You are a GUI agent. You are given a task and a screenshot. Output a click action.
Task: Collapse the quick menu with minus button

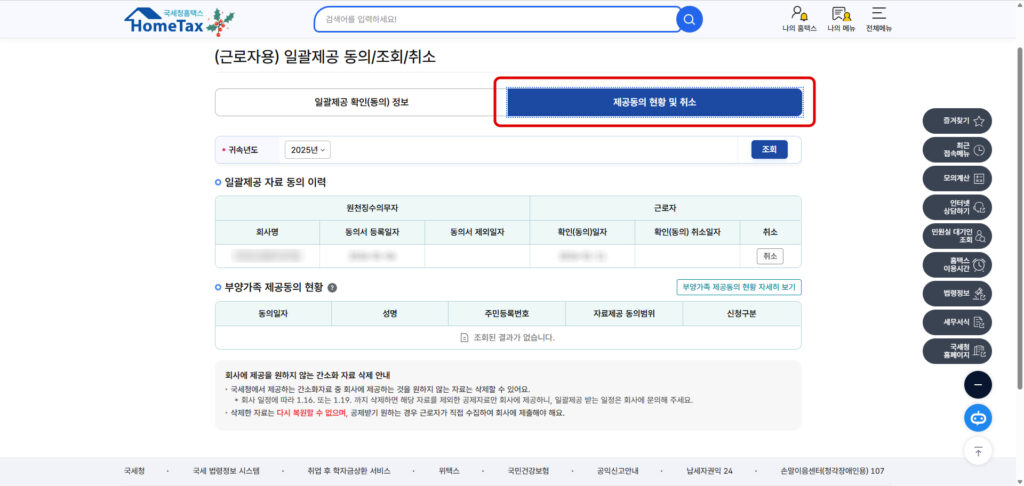click(x=978, y=384)
